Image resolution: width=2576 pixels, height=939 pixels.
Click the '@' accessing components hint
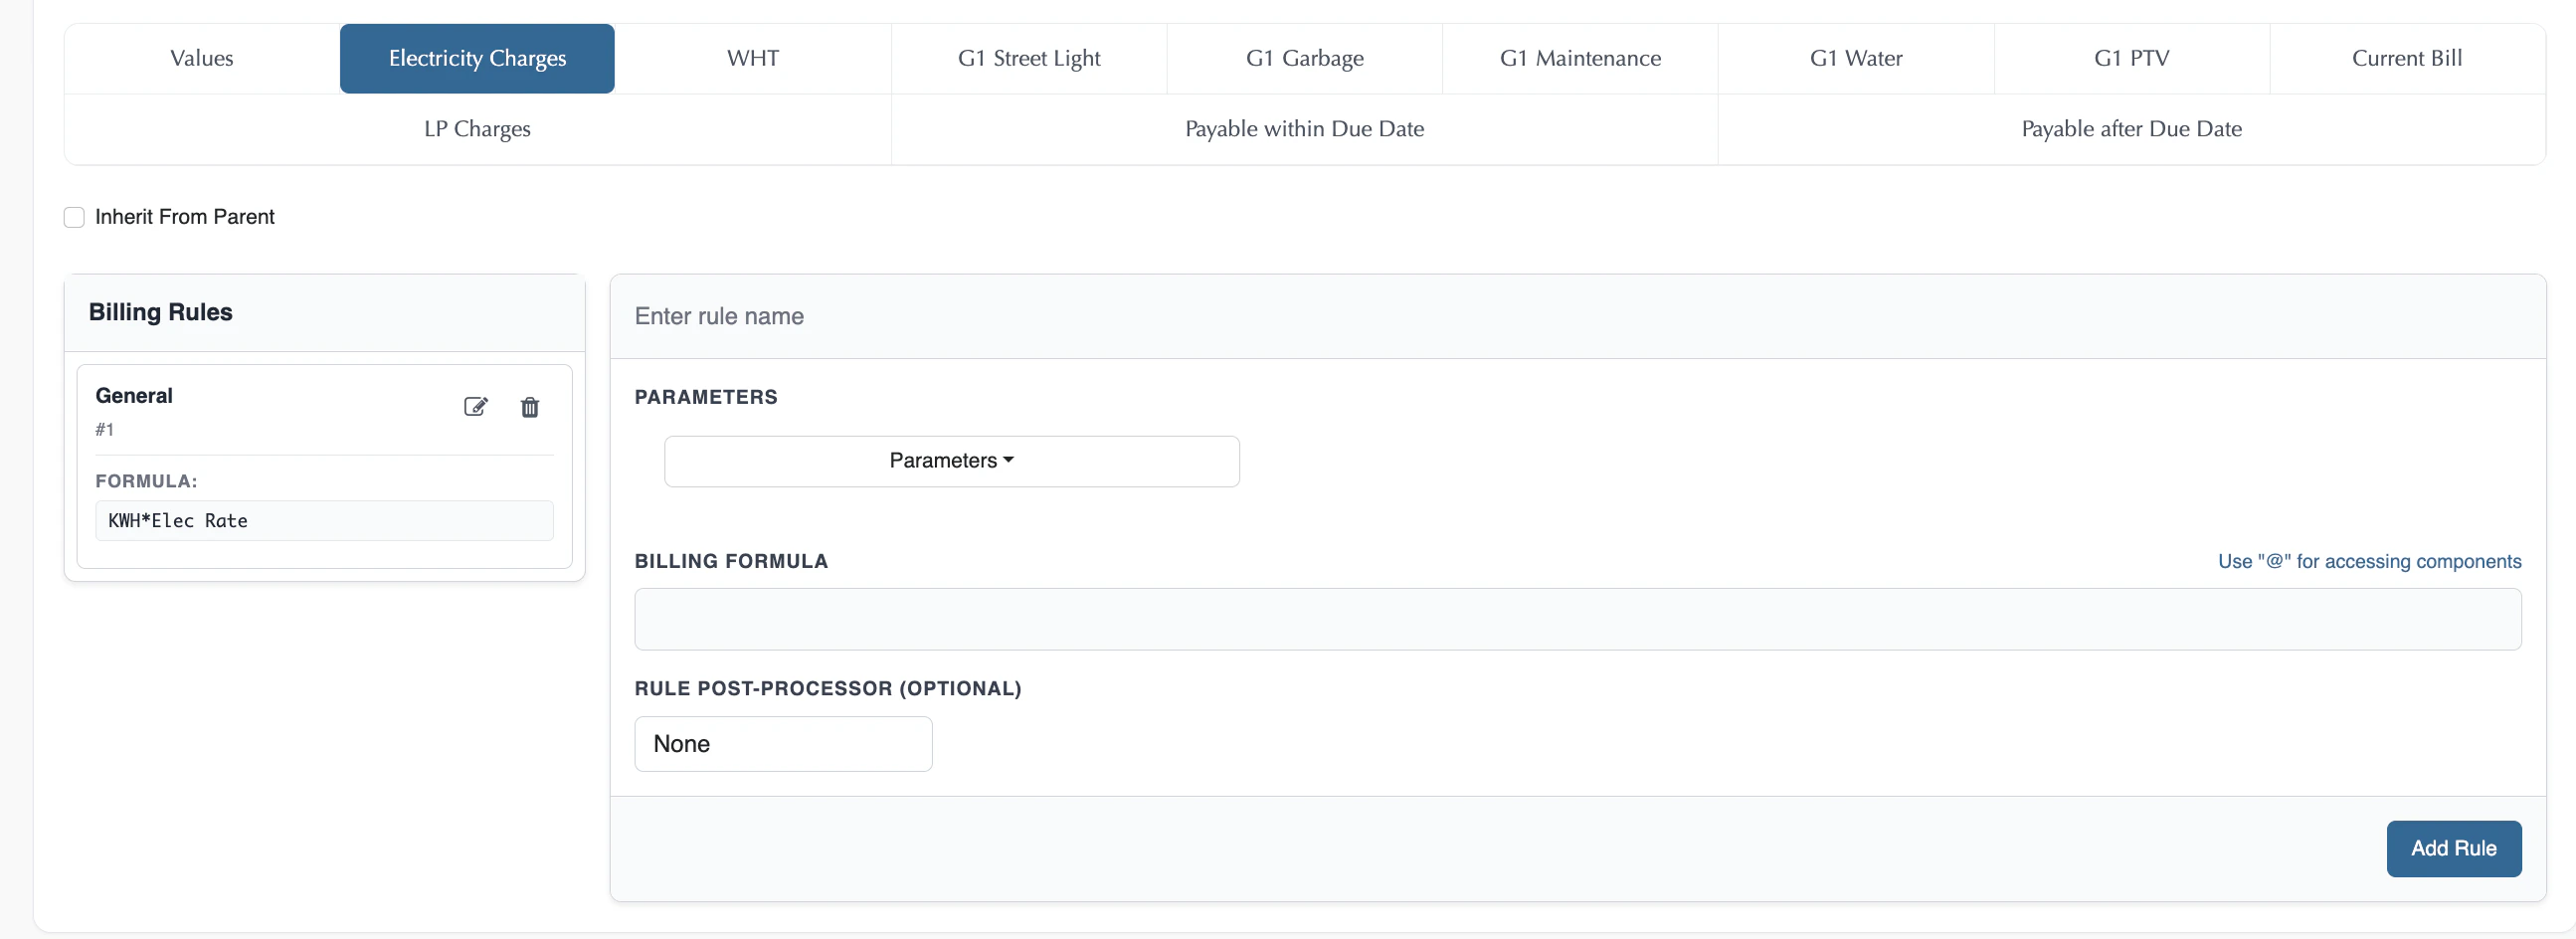tap(2369, 561)
